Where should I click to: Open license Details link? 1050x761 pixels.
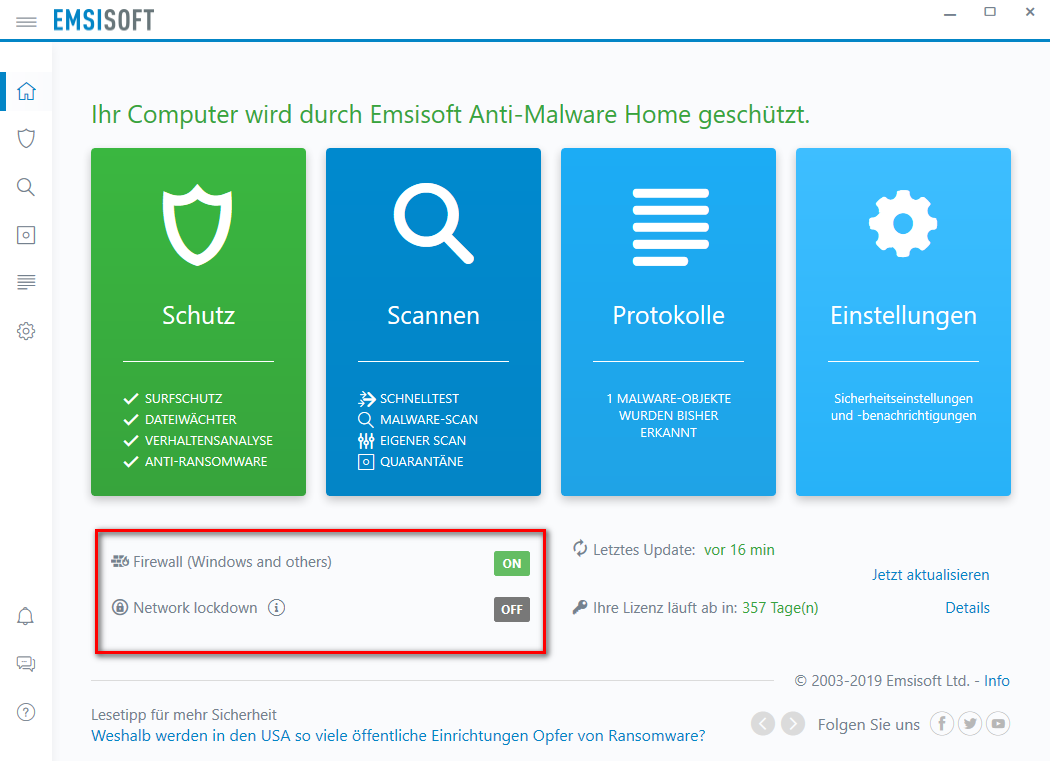(x=967, y=608)
